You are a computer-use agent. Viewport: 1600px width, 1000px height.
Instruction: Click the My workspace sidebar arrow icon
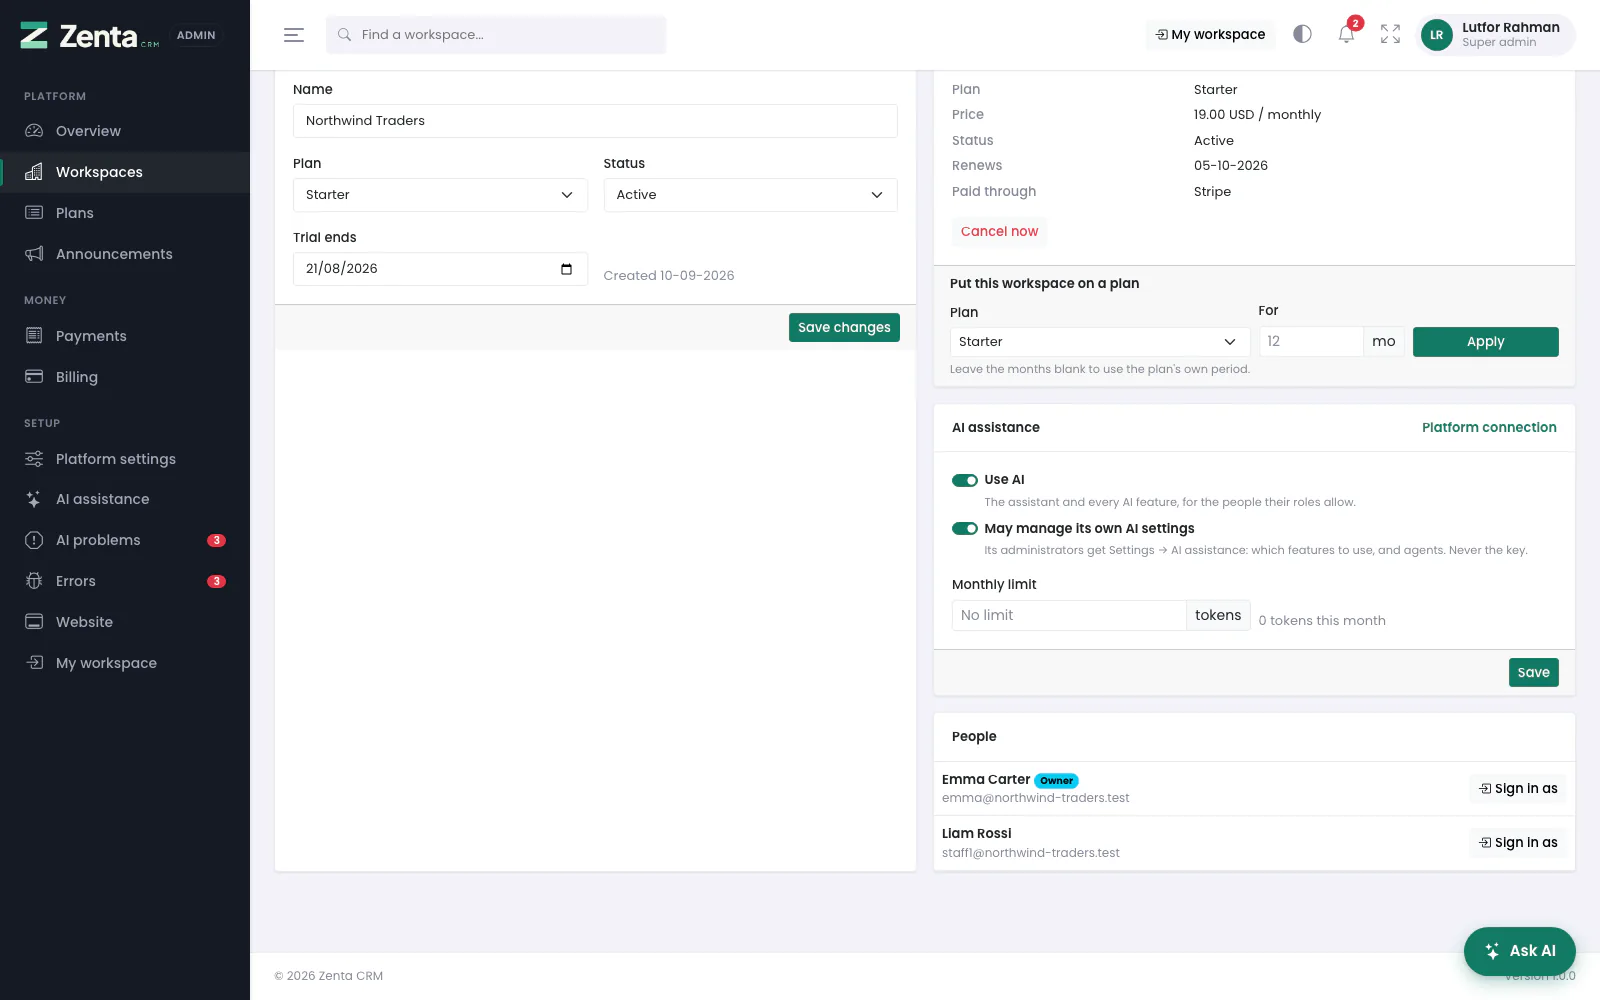[x=34, y=663]
